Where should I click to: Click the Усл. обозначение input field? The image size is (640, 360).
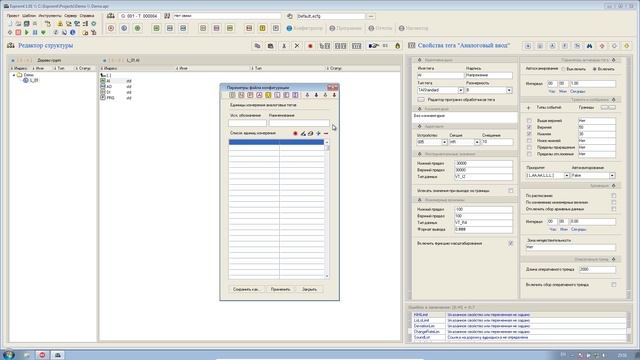(x=247, y=123)
